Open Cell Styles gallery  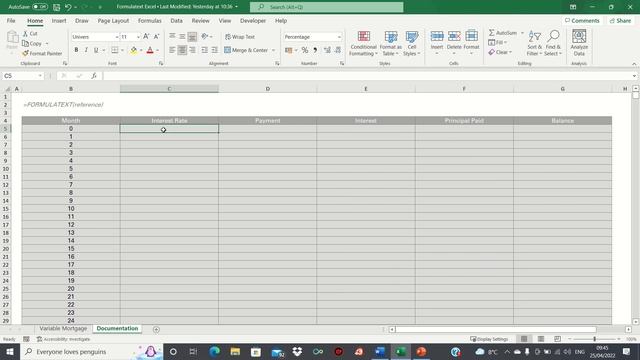(x=411, y=43)
